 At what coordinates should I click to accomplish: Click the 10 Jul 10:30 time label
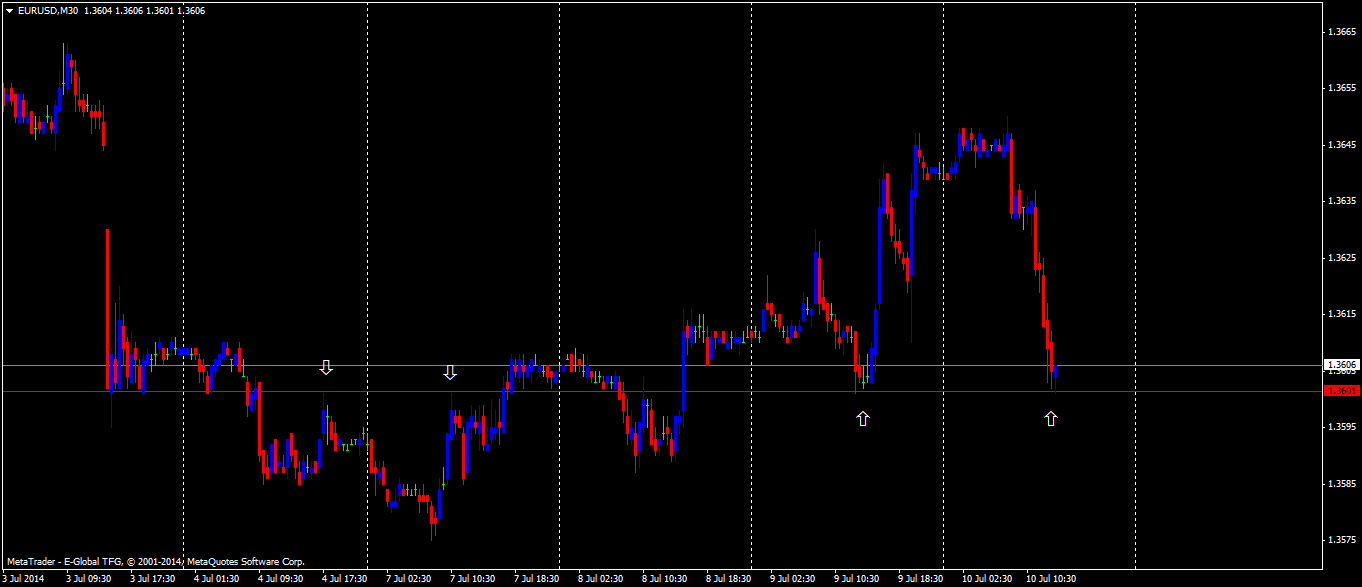(1051, 578)
